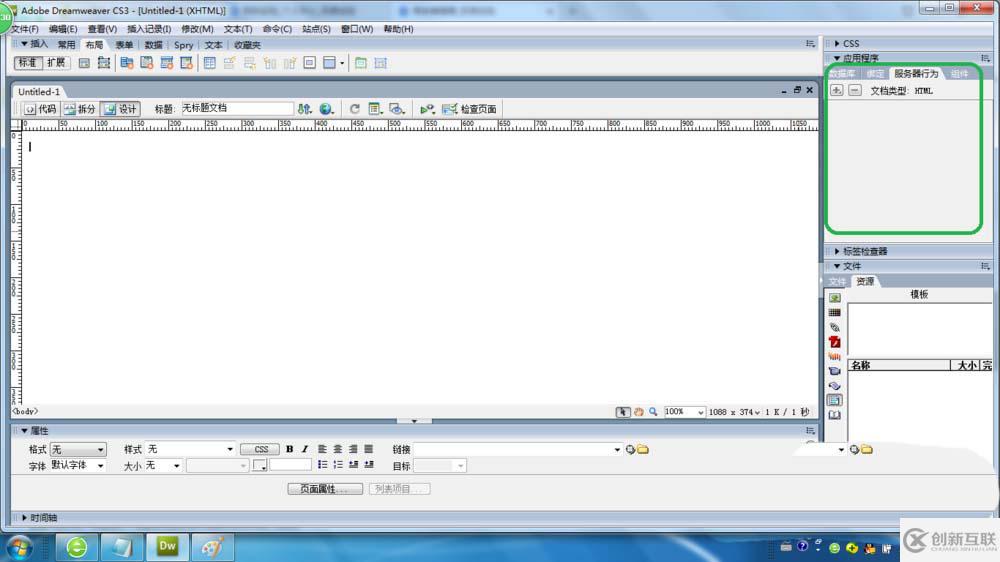
Task: Click the Spry Tabbed Panels layout icon
Action: click(147, 63)
